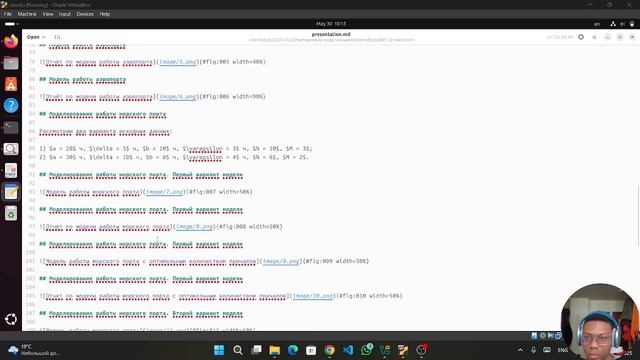The height and width of the screenshot is (360, 640).
Task: Open the OBS Studio icon in taskbar
Action: tap(421, 350)
